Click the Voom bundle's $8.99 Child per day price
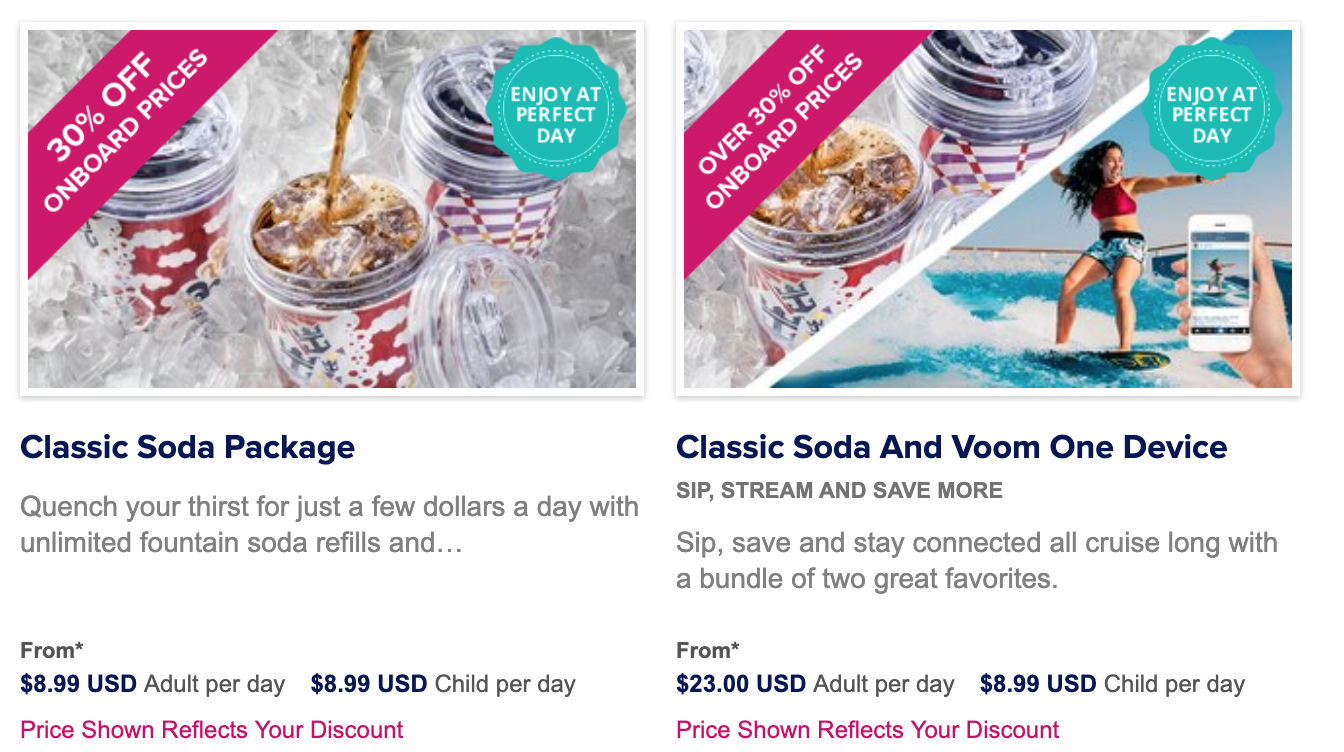 [1112, 685]
